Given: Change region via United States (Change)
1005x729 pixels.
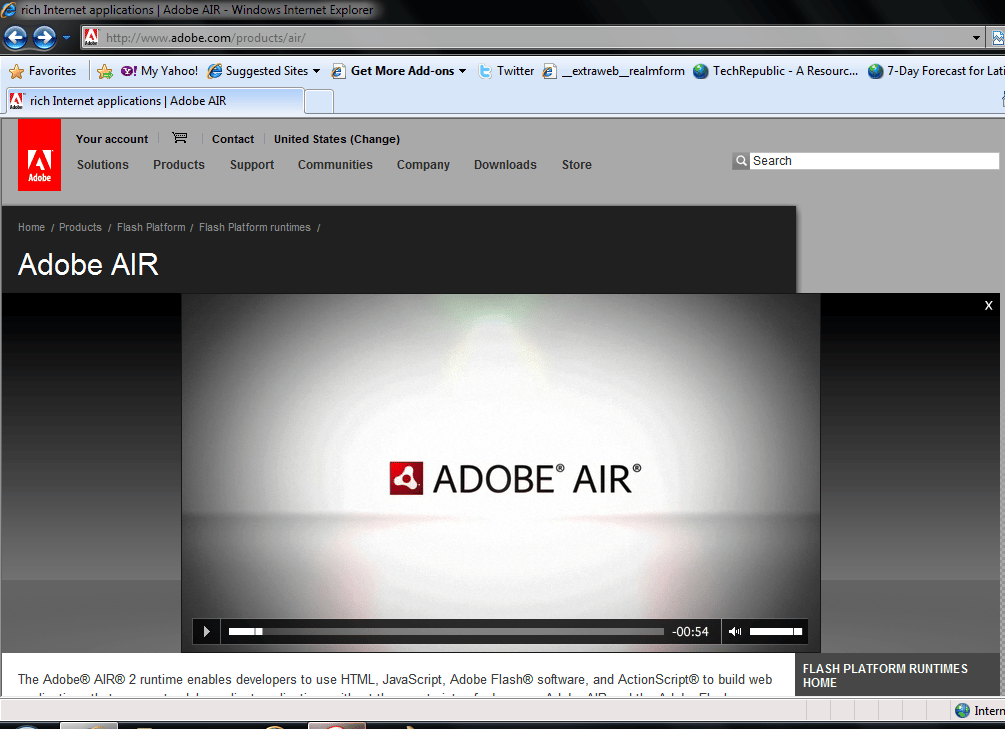Looking at the screenshot, I should click(x=336, y=139).
